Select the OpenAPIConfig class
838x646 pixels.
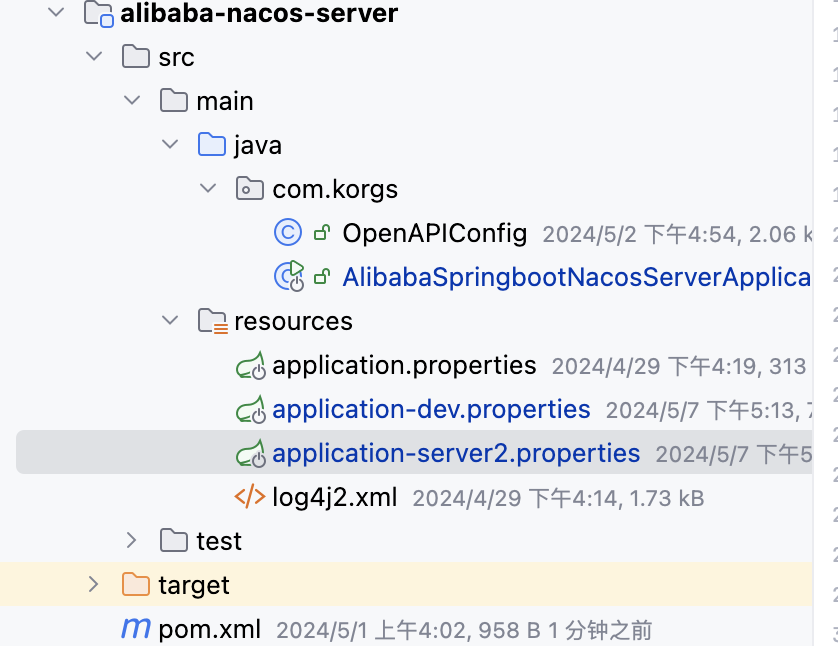[434, 232]
